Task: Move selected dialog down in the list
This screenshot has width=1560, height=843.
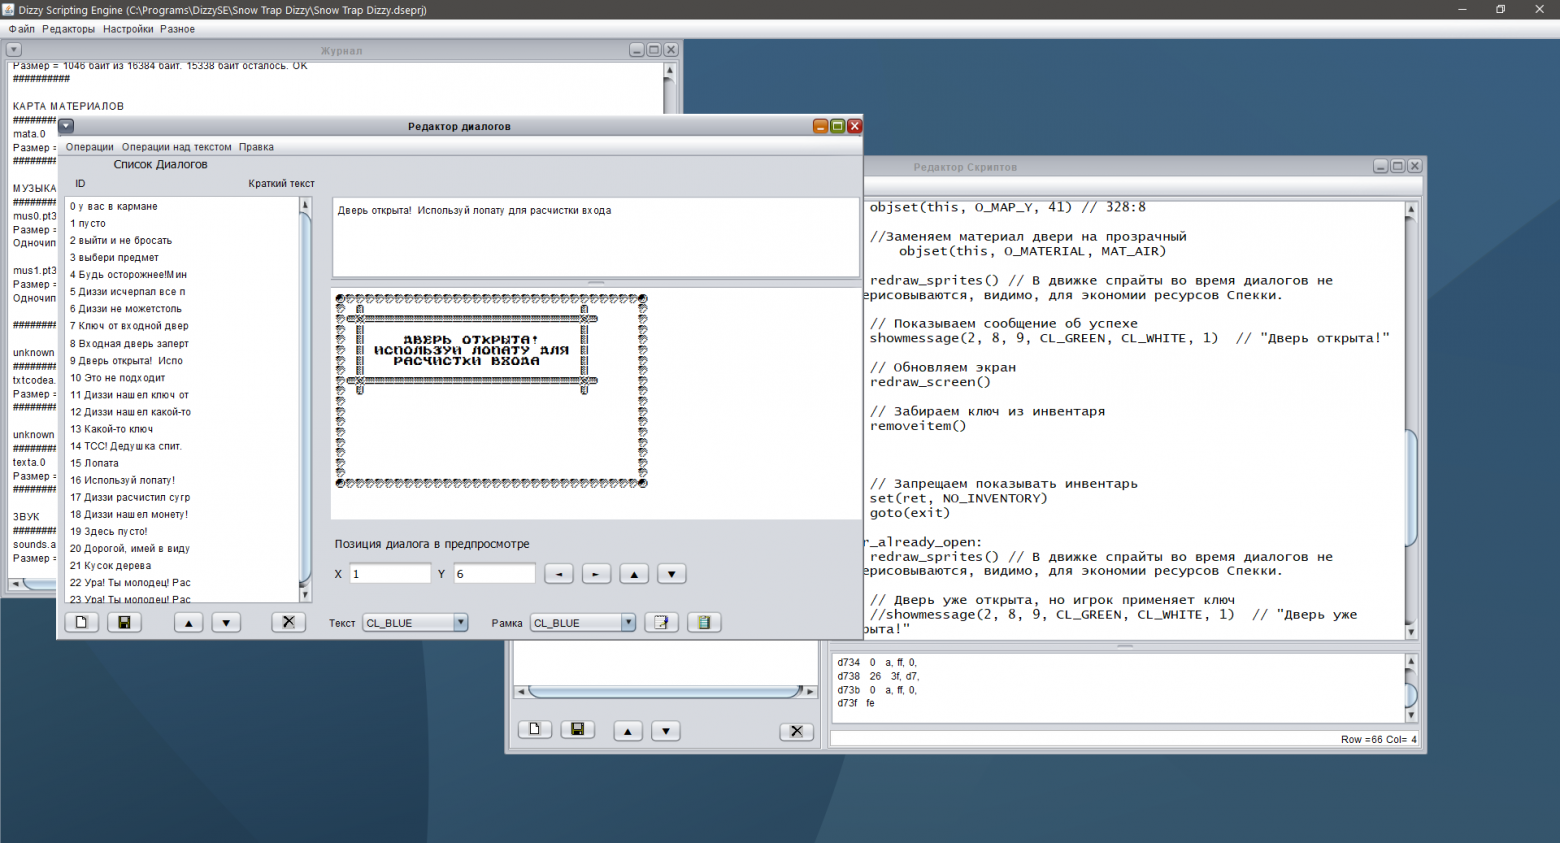Action: pyautogui.click(x=227, y=622)
